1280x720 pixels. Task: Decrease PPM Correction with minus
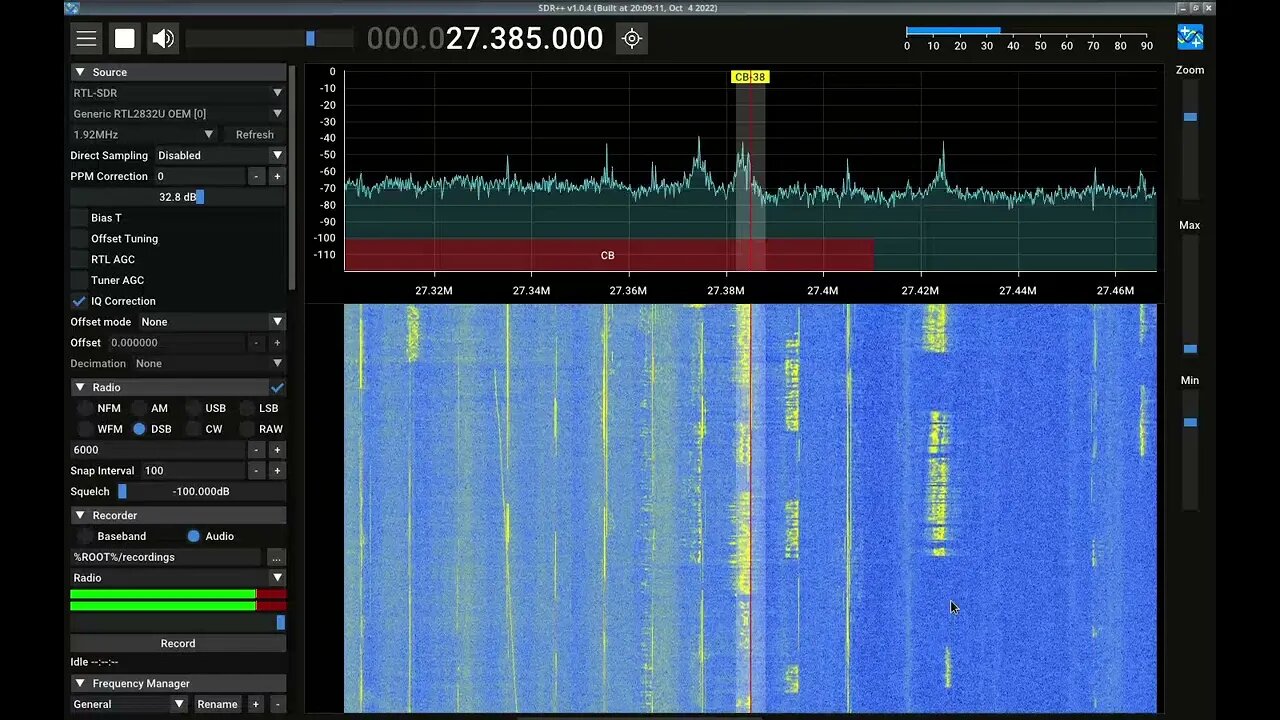coord(256,176)
